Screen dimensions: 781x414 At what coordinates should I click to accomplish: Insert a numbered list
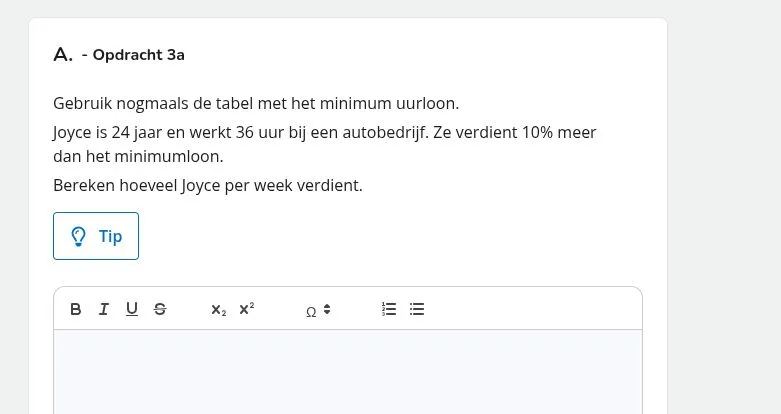pos(389,310)
